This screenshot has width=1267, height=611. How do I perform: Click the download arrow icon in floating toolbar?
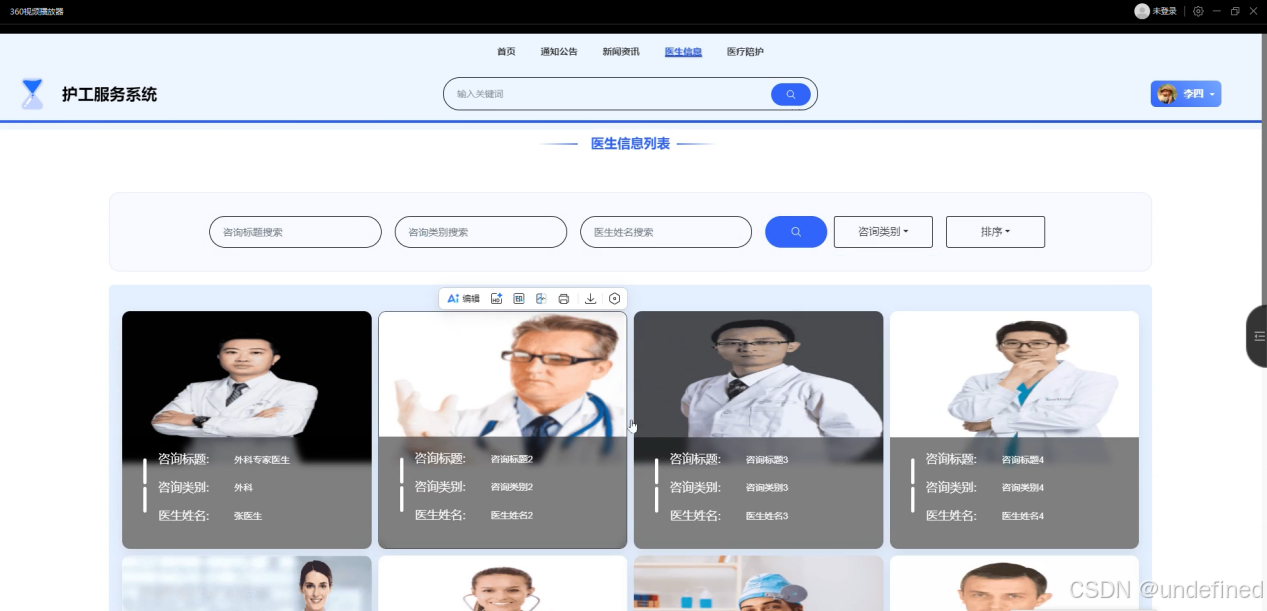click(x=590, y=298)
